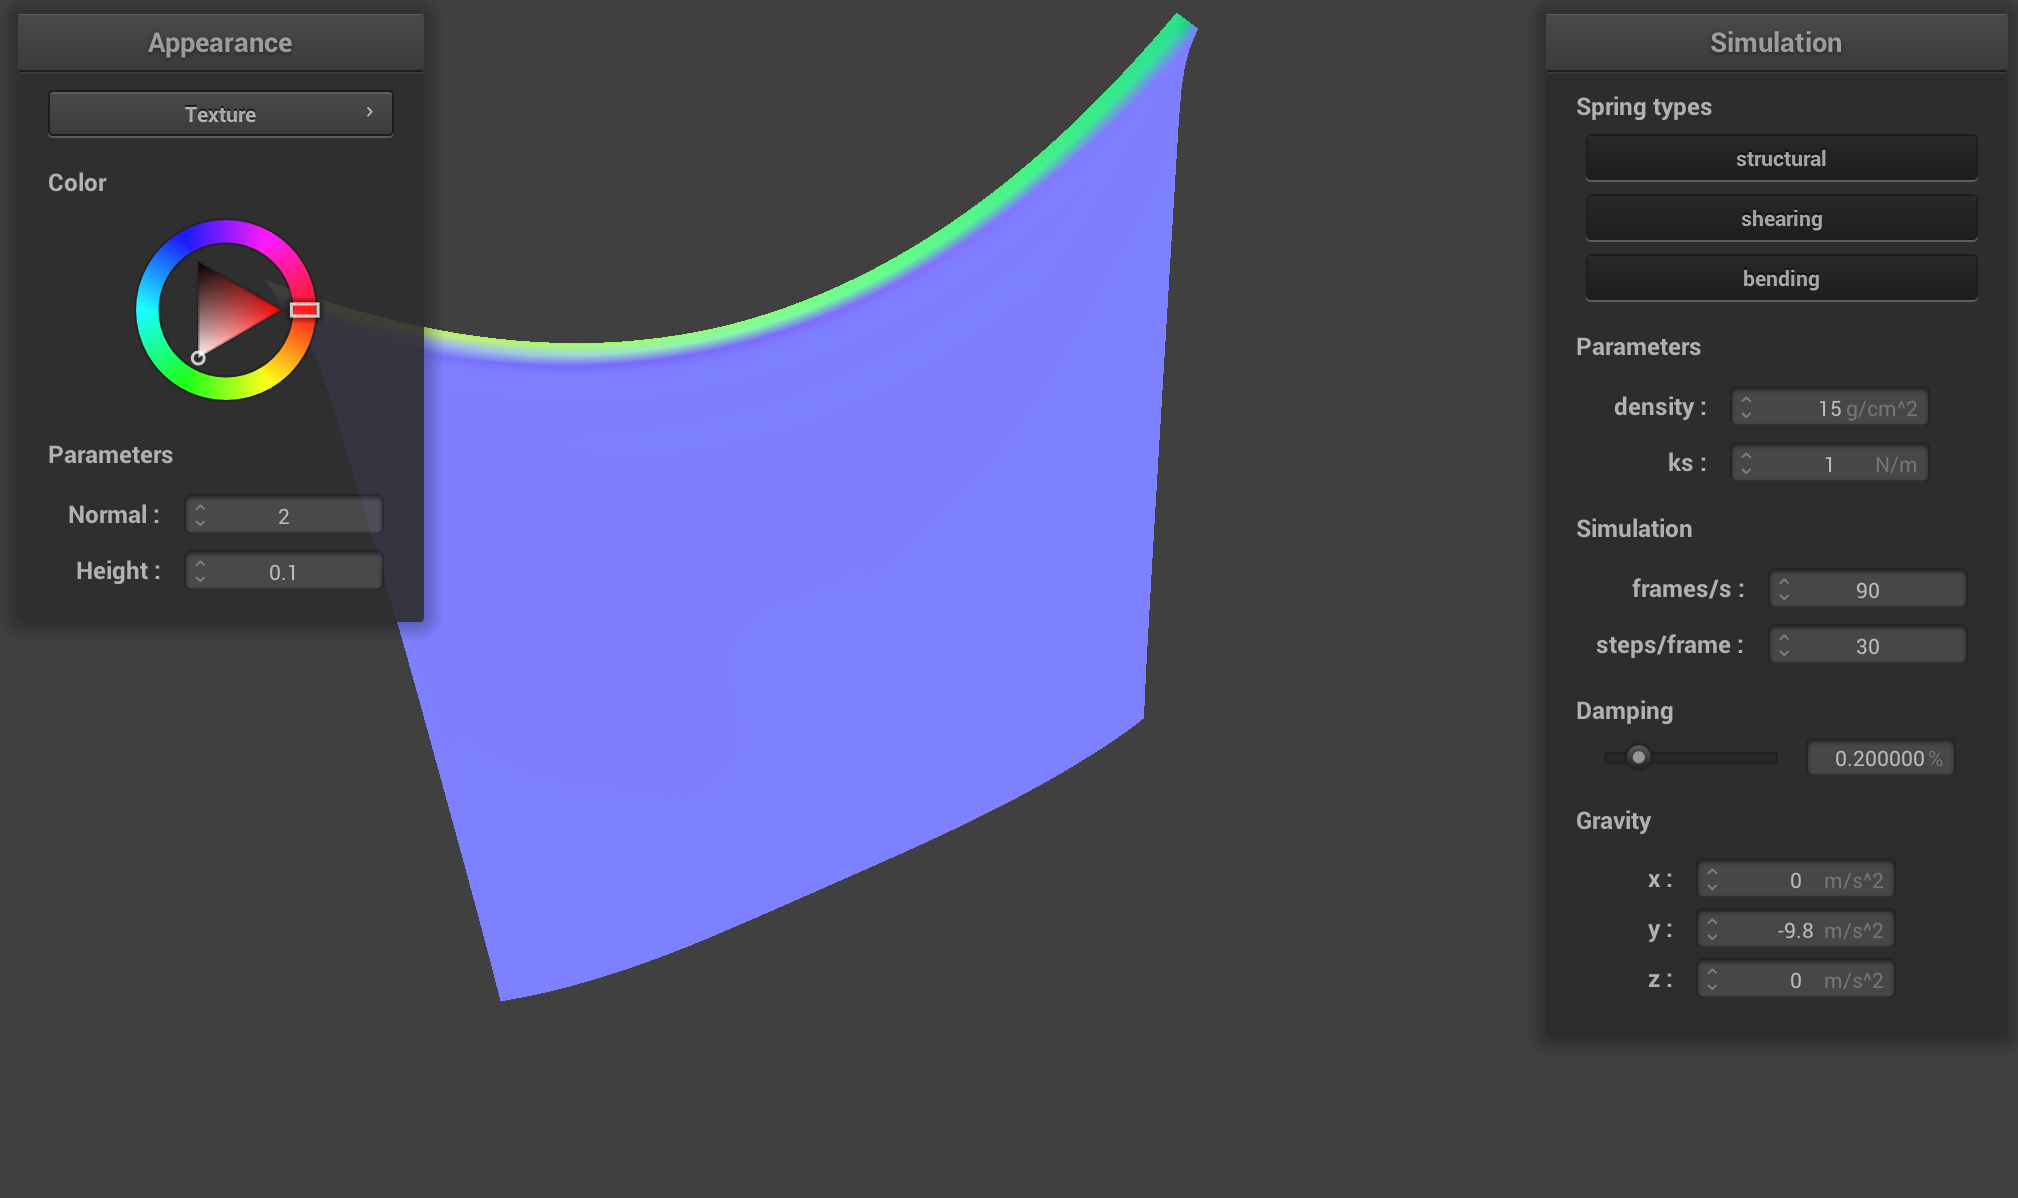Viewport: 2018px width, 1198px height.
Task: Click the ks stepper arrows
Action: coord(1746,463)
